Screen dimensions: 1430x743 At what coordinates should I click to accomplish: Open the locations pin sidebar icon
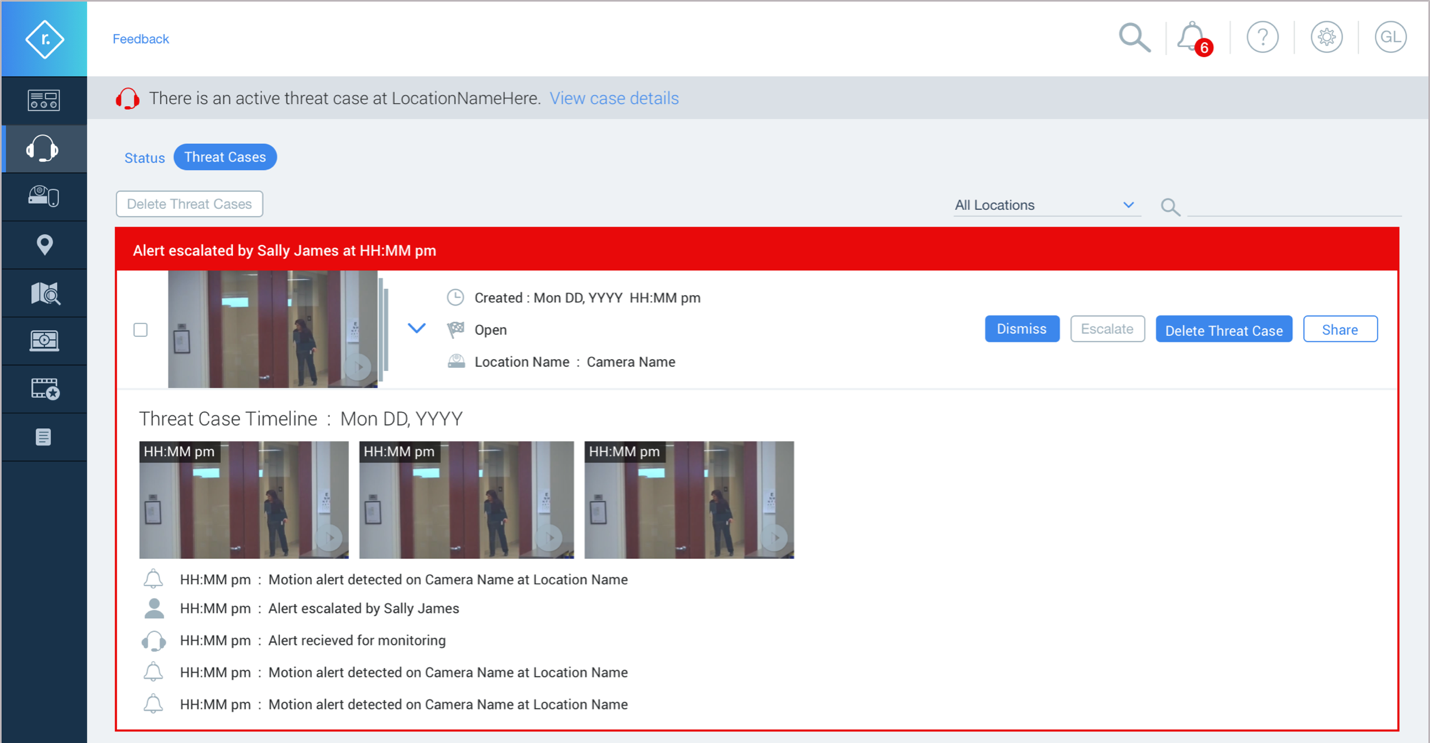pos(44,245)
